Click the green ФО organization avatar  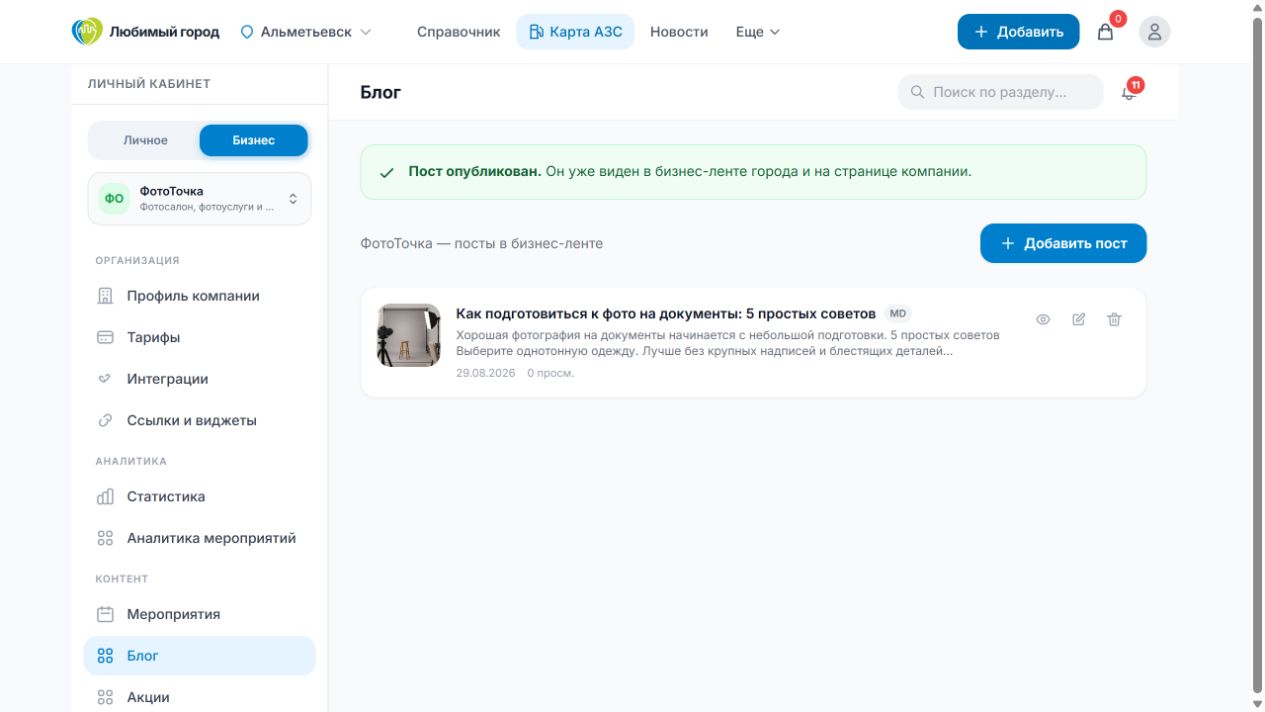click(x=114, y=198)
